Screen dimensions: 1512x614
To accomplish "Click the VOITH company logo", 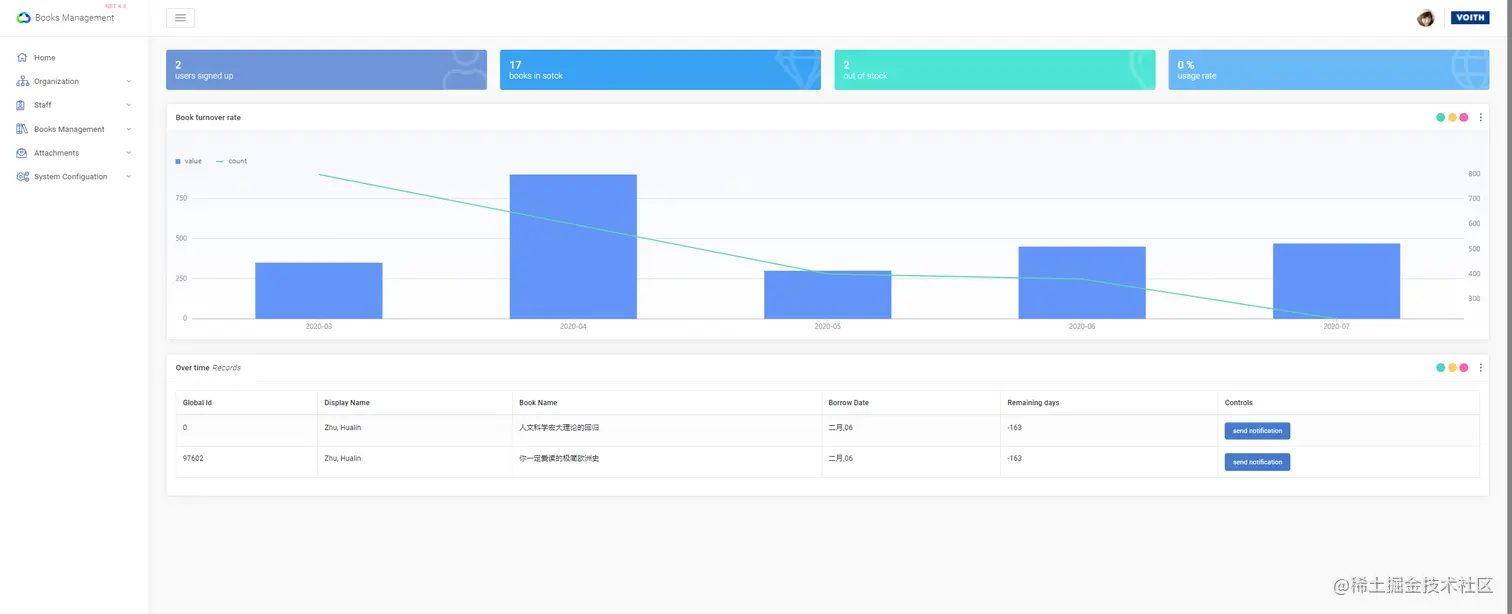I will (1470, 18).
